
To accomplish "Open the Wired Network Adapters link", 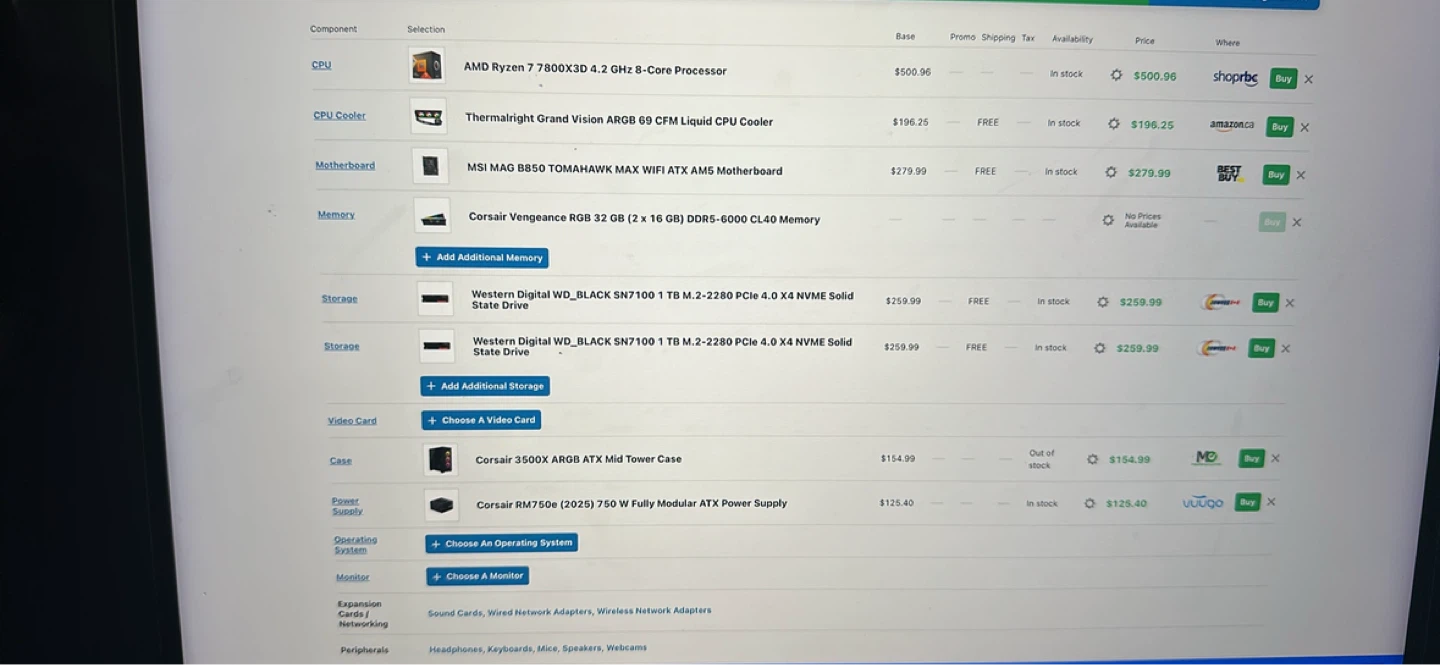I will point(540,612).
